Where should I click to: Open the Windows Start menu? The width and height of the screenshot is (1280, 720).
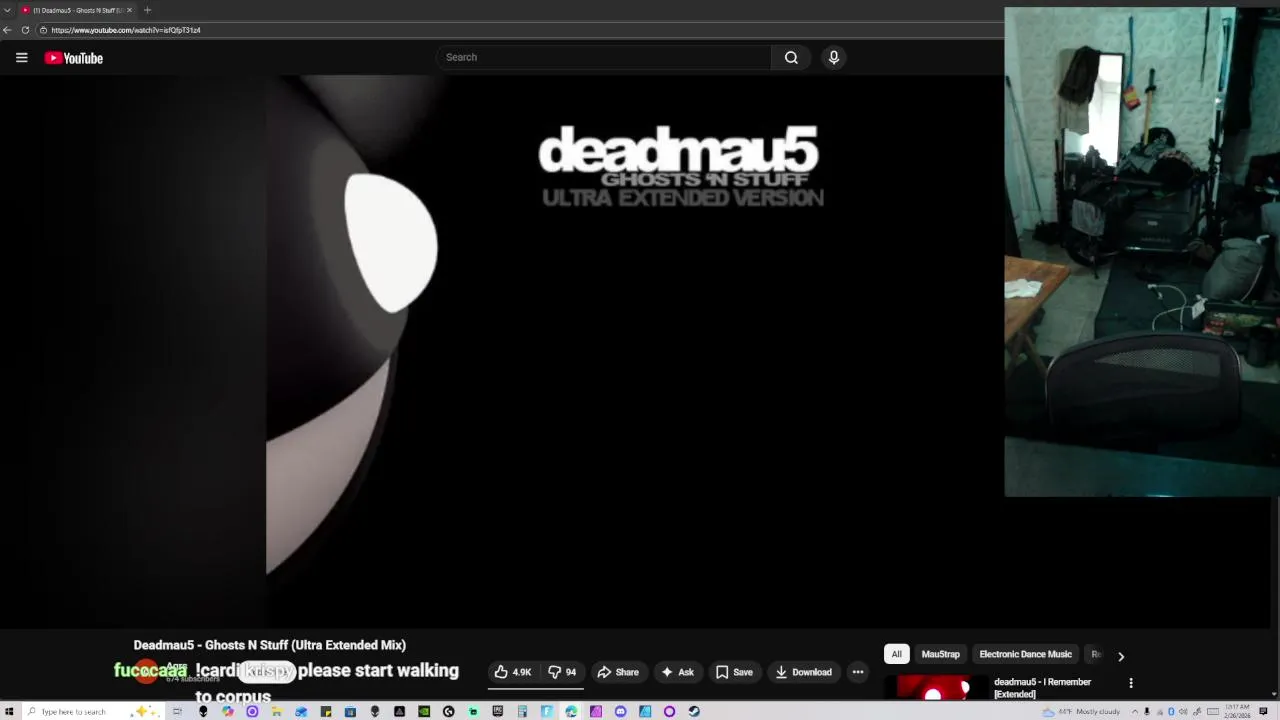[x=9, y=712]
